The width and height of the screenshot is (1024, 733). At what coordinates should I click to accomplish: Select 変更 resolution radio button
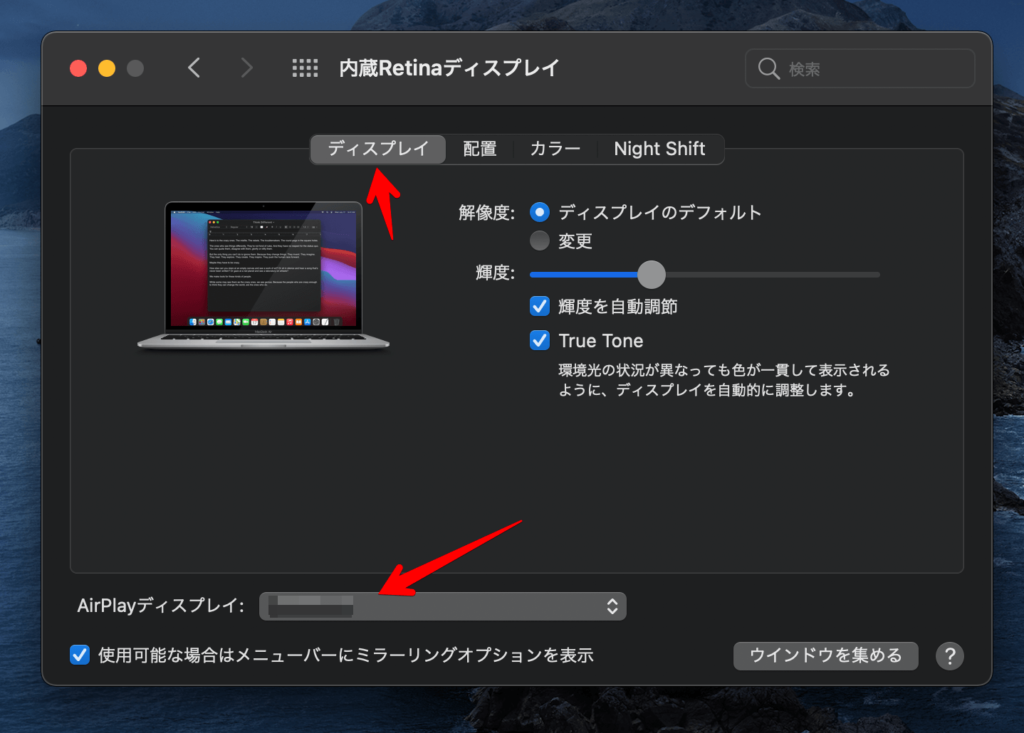coord(539,241)
